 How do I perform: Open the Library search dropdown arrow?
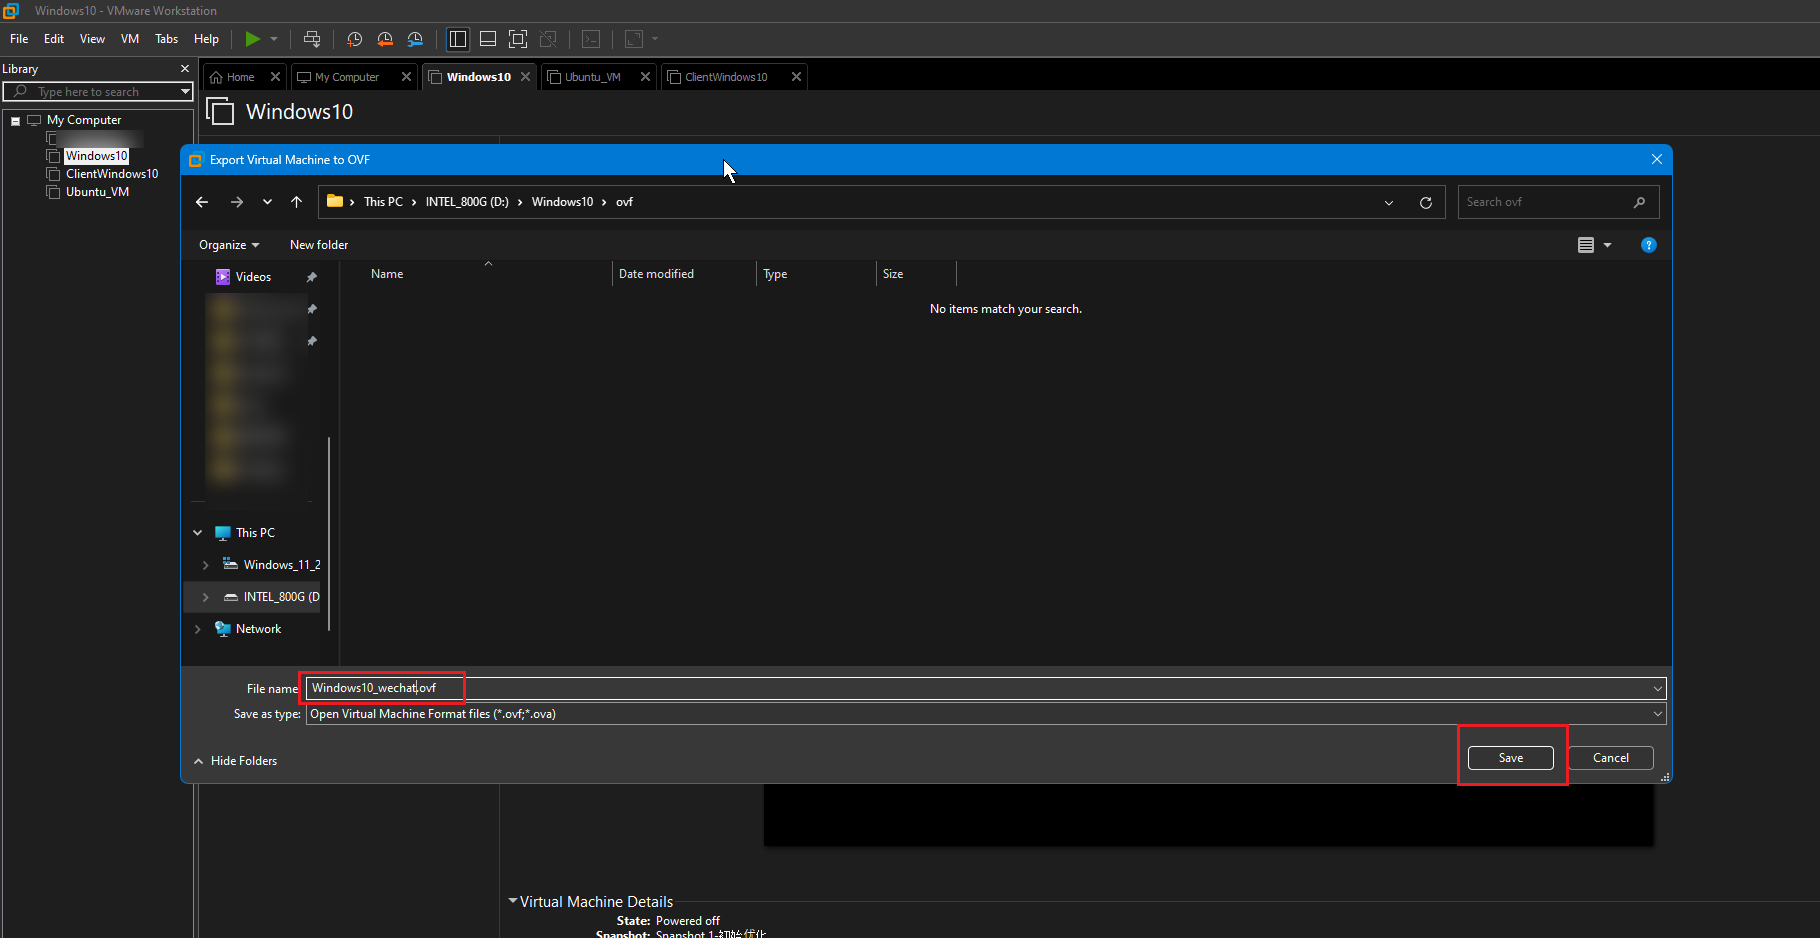(x=185, y=92)
